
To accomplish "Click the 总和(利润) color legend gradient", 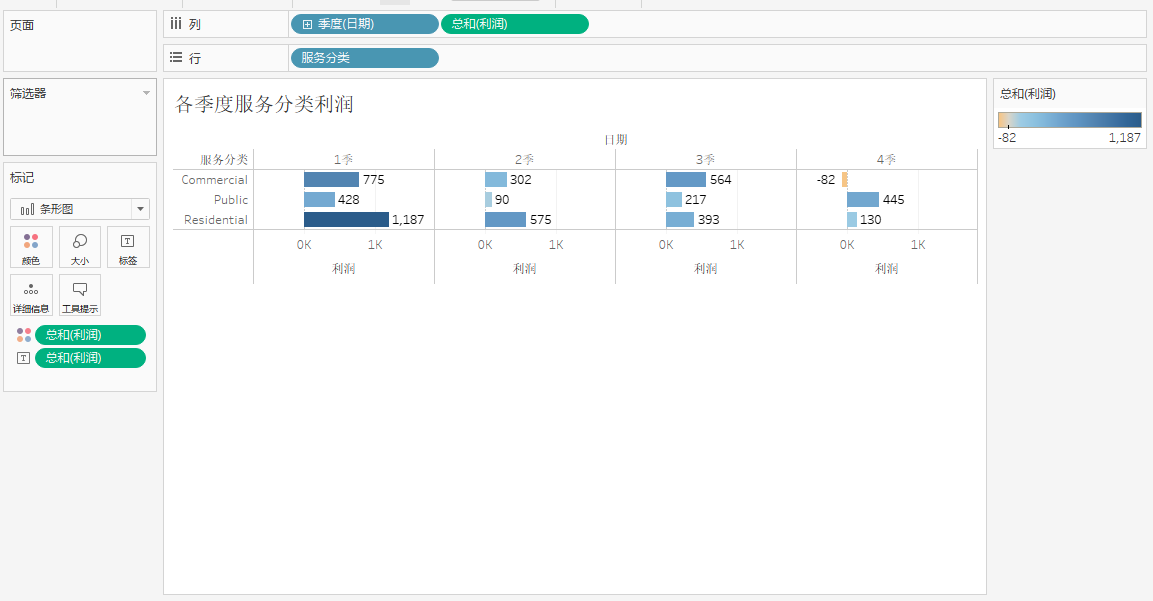I will pyautogui.click(x=1069, y=120).
